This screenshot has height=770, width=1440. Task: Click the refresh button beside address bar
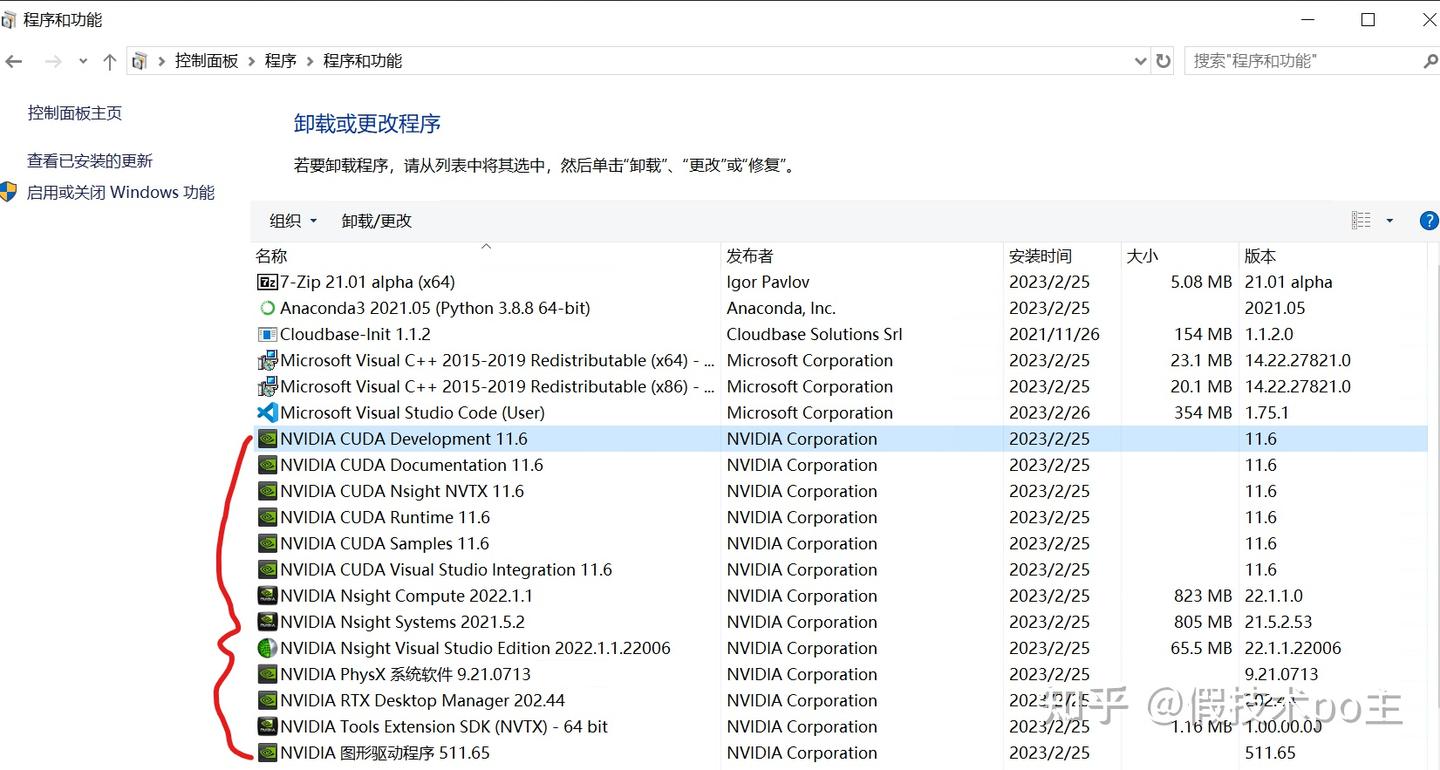[1163, 61]
